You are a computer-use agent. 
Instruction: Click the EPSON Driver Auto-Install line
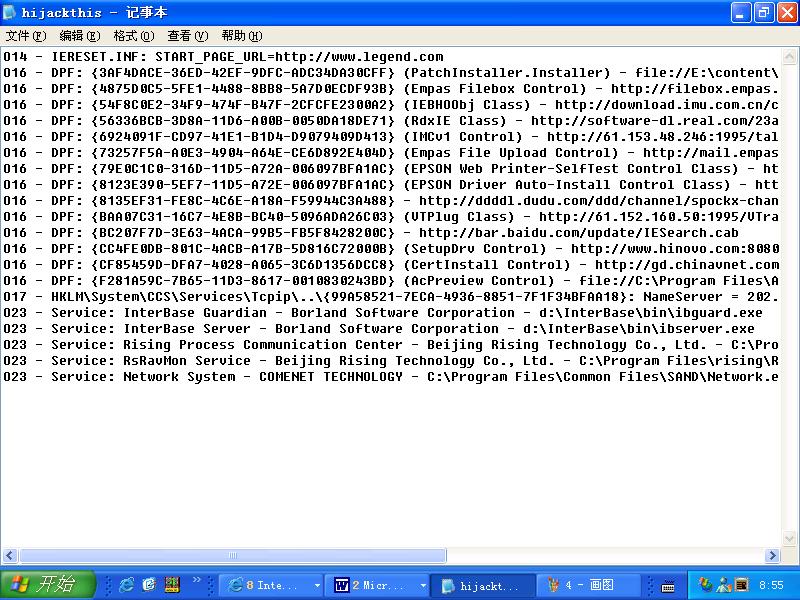click(391, 185)
